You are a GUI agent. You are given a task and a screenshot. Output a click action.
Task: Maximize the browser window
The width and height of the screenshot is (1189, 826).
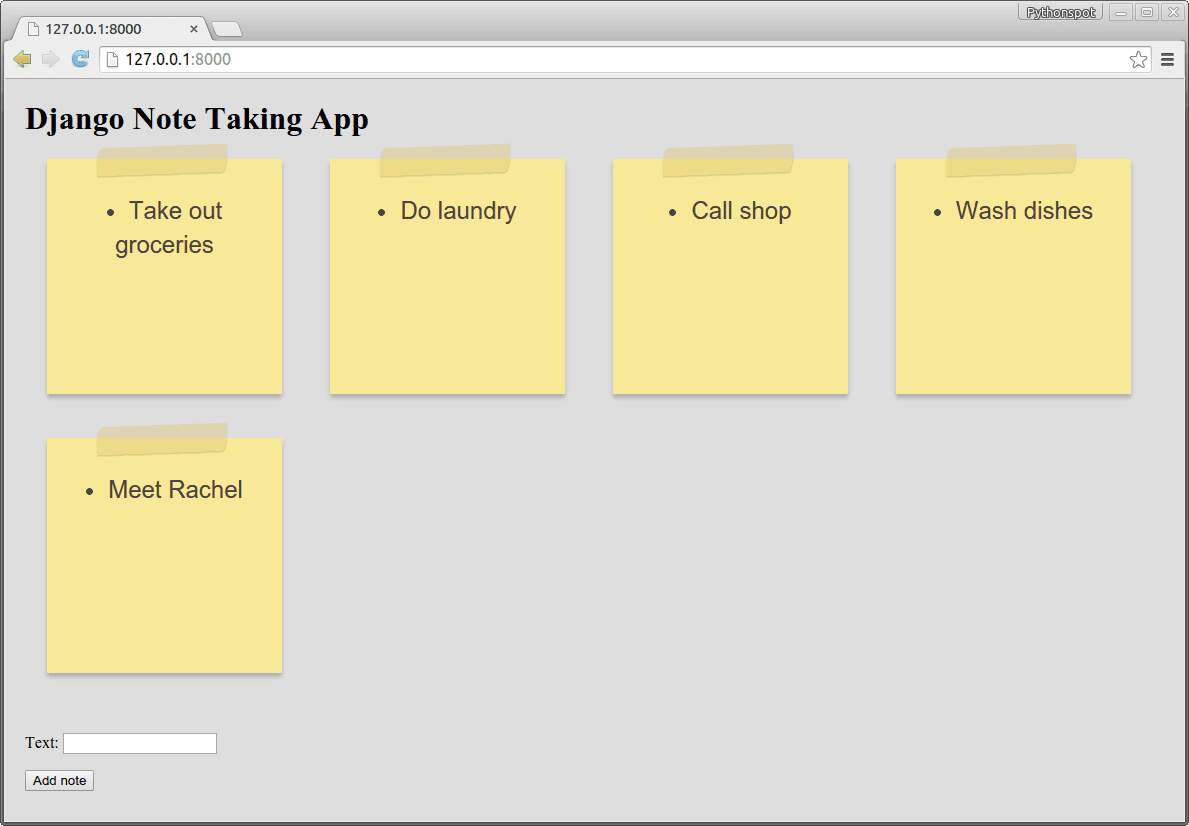point(1147,12)
